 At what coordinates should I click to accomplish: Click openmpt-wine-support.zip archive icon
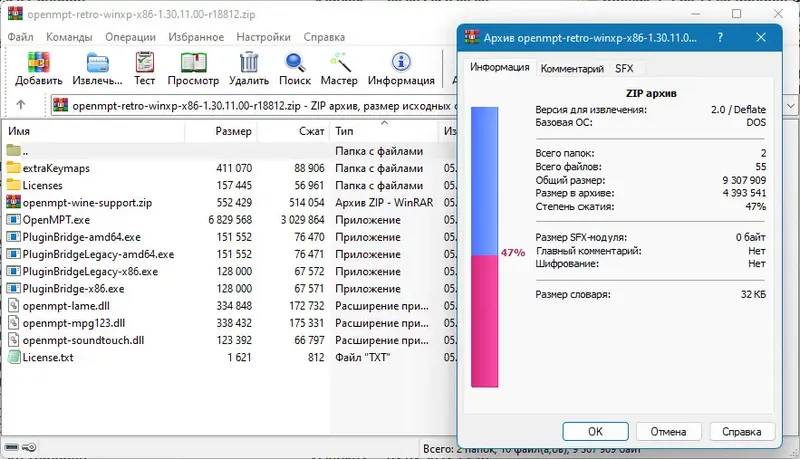pyautogui.click(x=13, y=202)
